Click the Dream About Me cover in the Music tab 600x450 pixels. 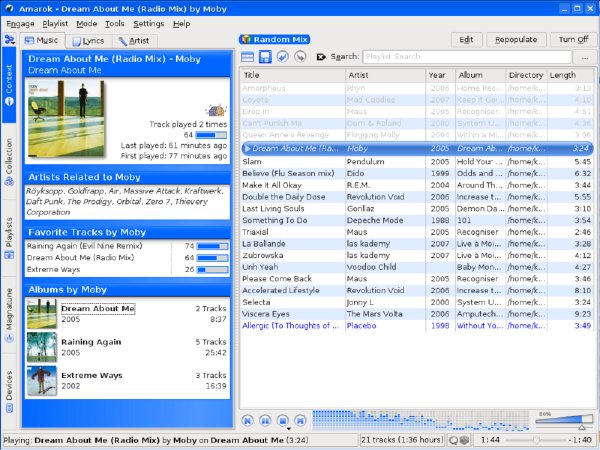(x=66, y=119)
